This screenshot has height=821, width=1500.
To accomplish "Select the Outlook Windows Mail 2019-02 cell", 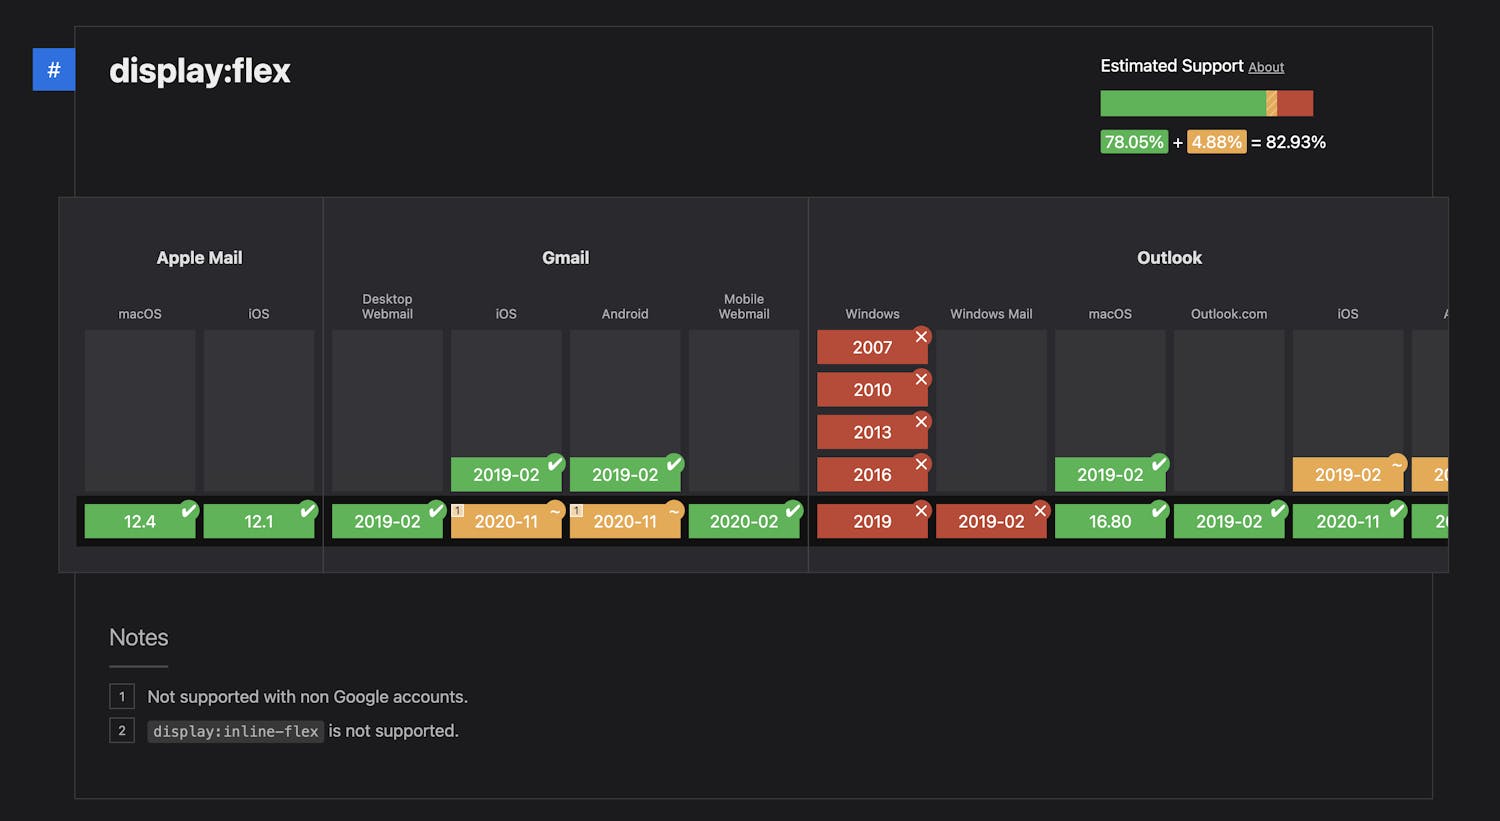I will [991, 521].
